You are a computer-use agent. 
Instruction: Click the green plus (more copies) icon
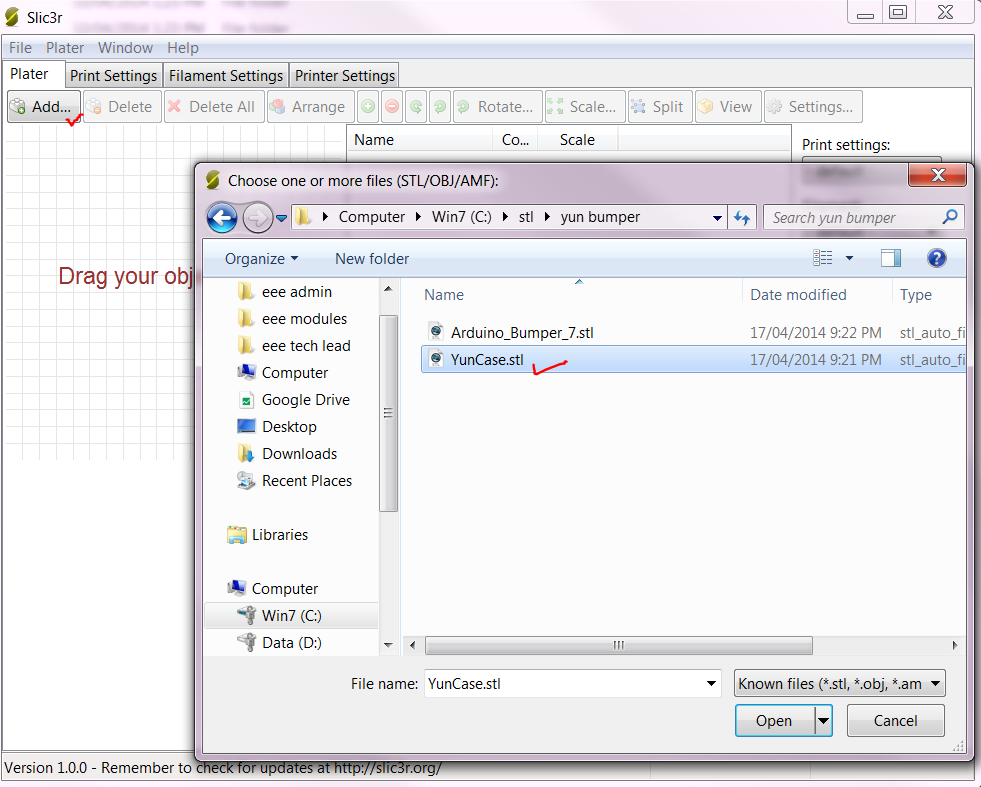click(369, 106)
